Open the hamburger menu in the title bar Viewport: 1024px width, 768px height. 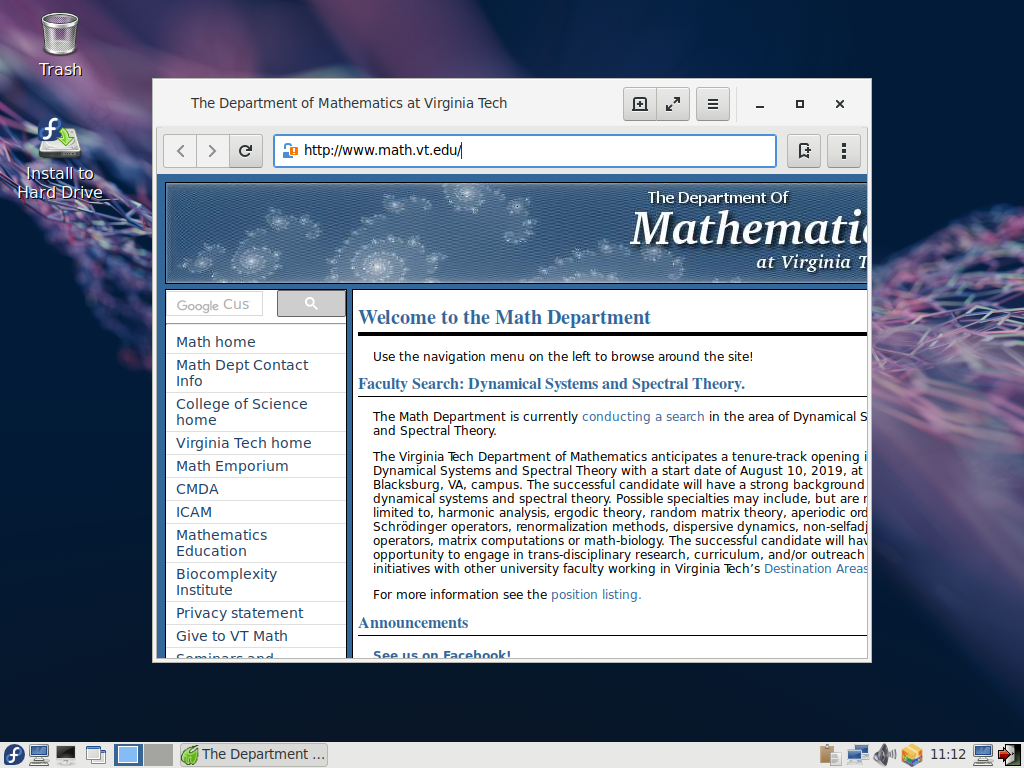tap(712, 104)
